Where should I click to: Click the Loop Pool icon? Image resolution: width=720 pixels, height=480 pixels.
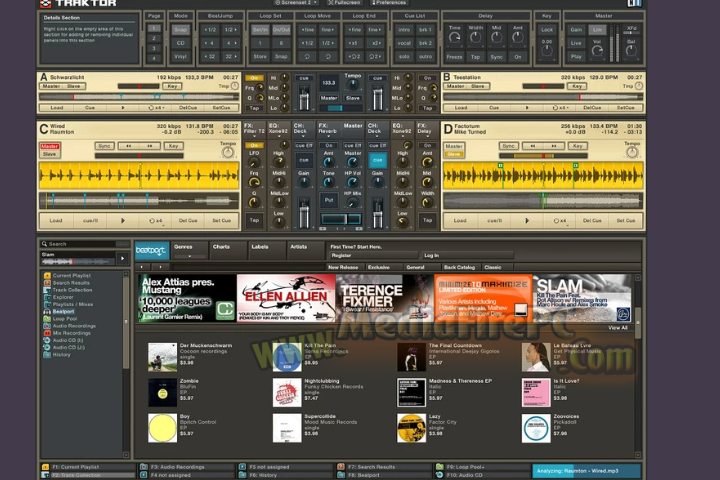coord(47,318)
